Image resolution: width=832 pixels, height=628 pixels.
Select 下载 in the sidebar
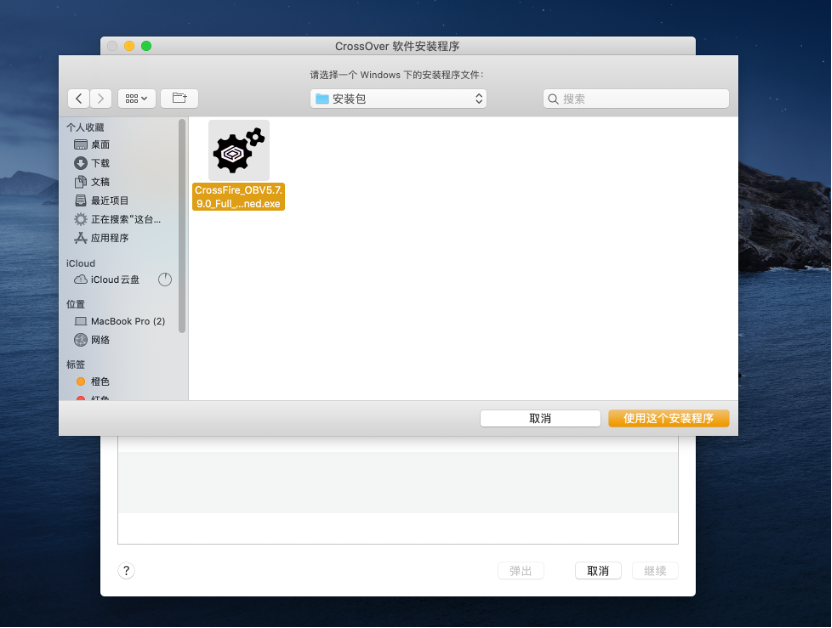pyautogui.click(x=100, y=163)
